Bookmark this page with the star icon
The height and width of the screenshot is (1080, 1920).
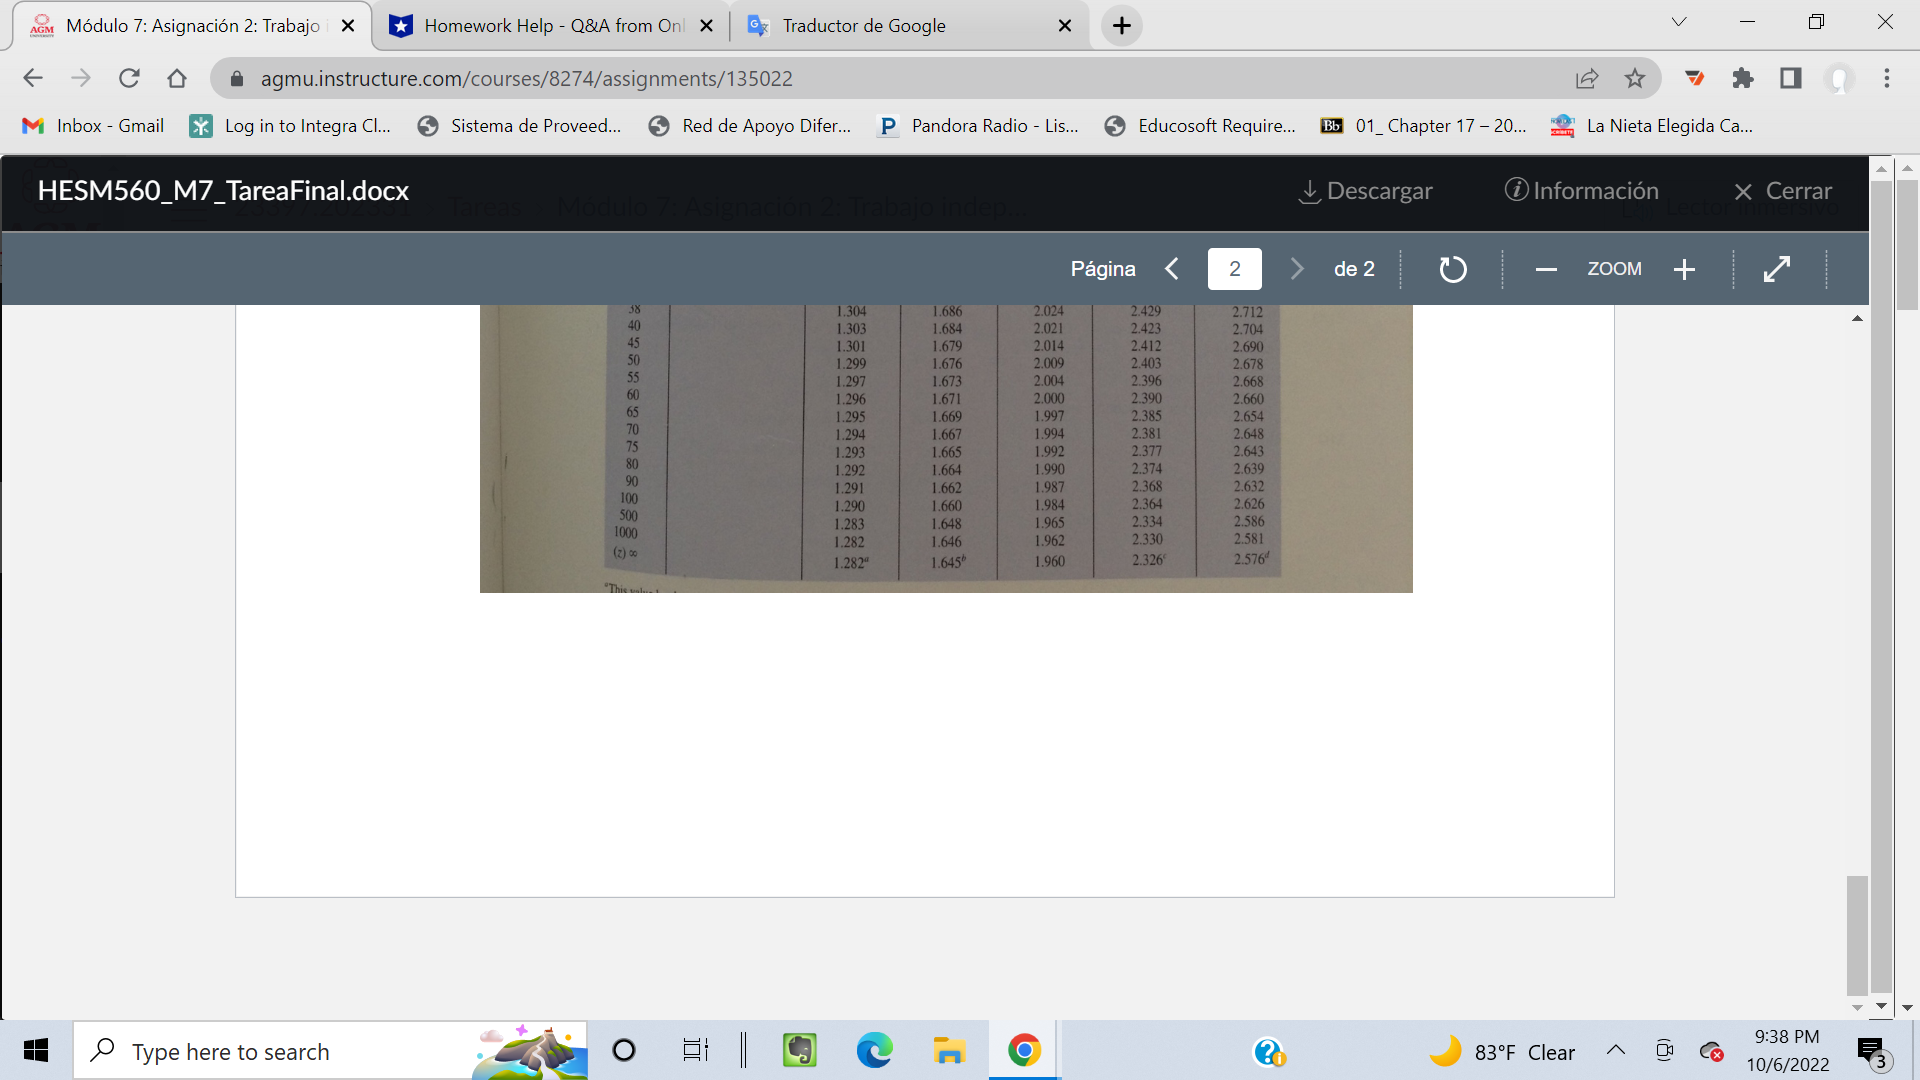[x=1636, y=77]
